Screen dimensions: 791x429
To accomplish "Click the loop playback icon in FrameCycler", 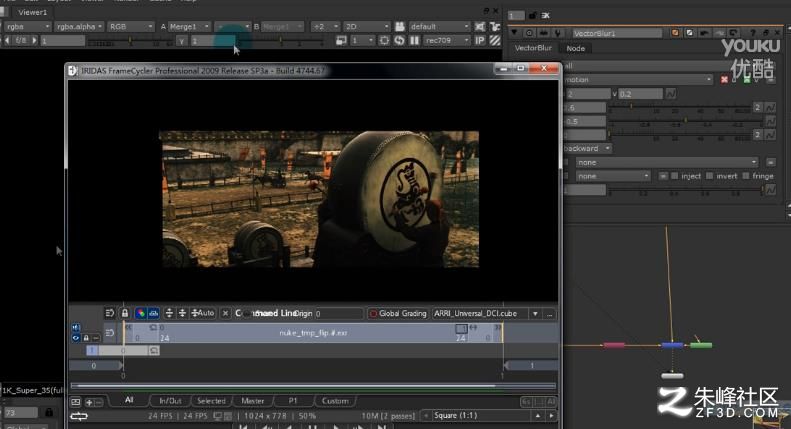I will tap(79, 416).
